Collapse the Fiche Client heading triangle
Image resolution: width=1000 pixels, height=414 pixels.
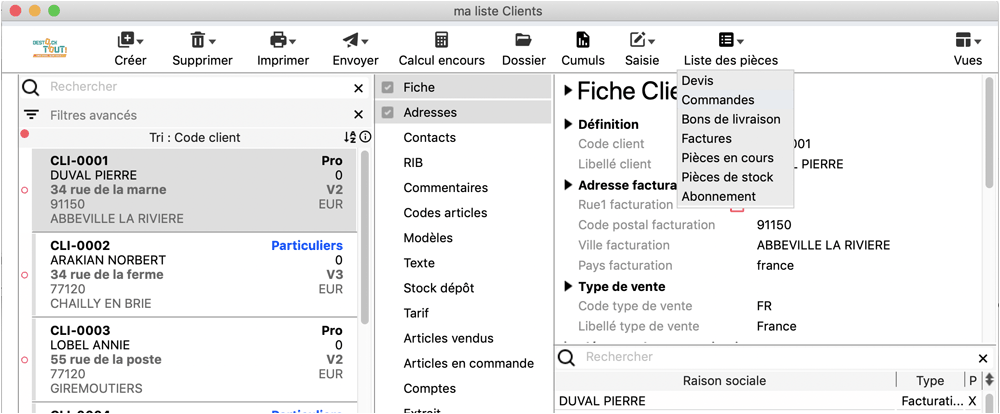coord(568,91)
